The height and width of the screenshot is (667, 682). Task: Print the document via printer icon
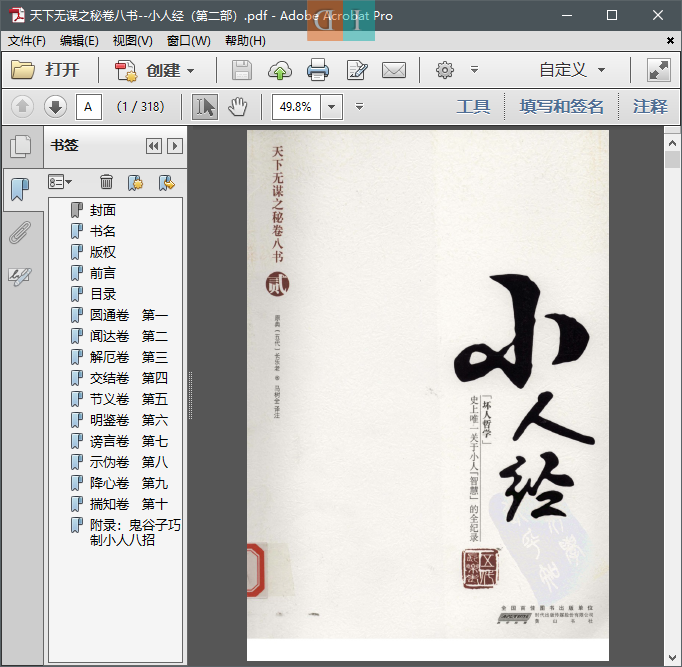coord(318,70)
